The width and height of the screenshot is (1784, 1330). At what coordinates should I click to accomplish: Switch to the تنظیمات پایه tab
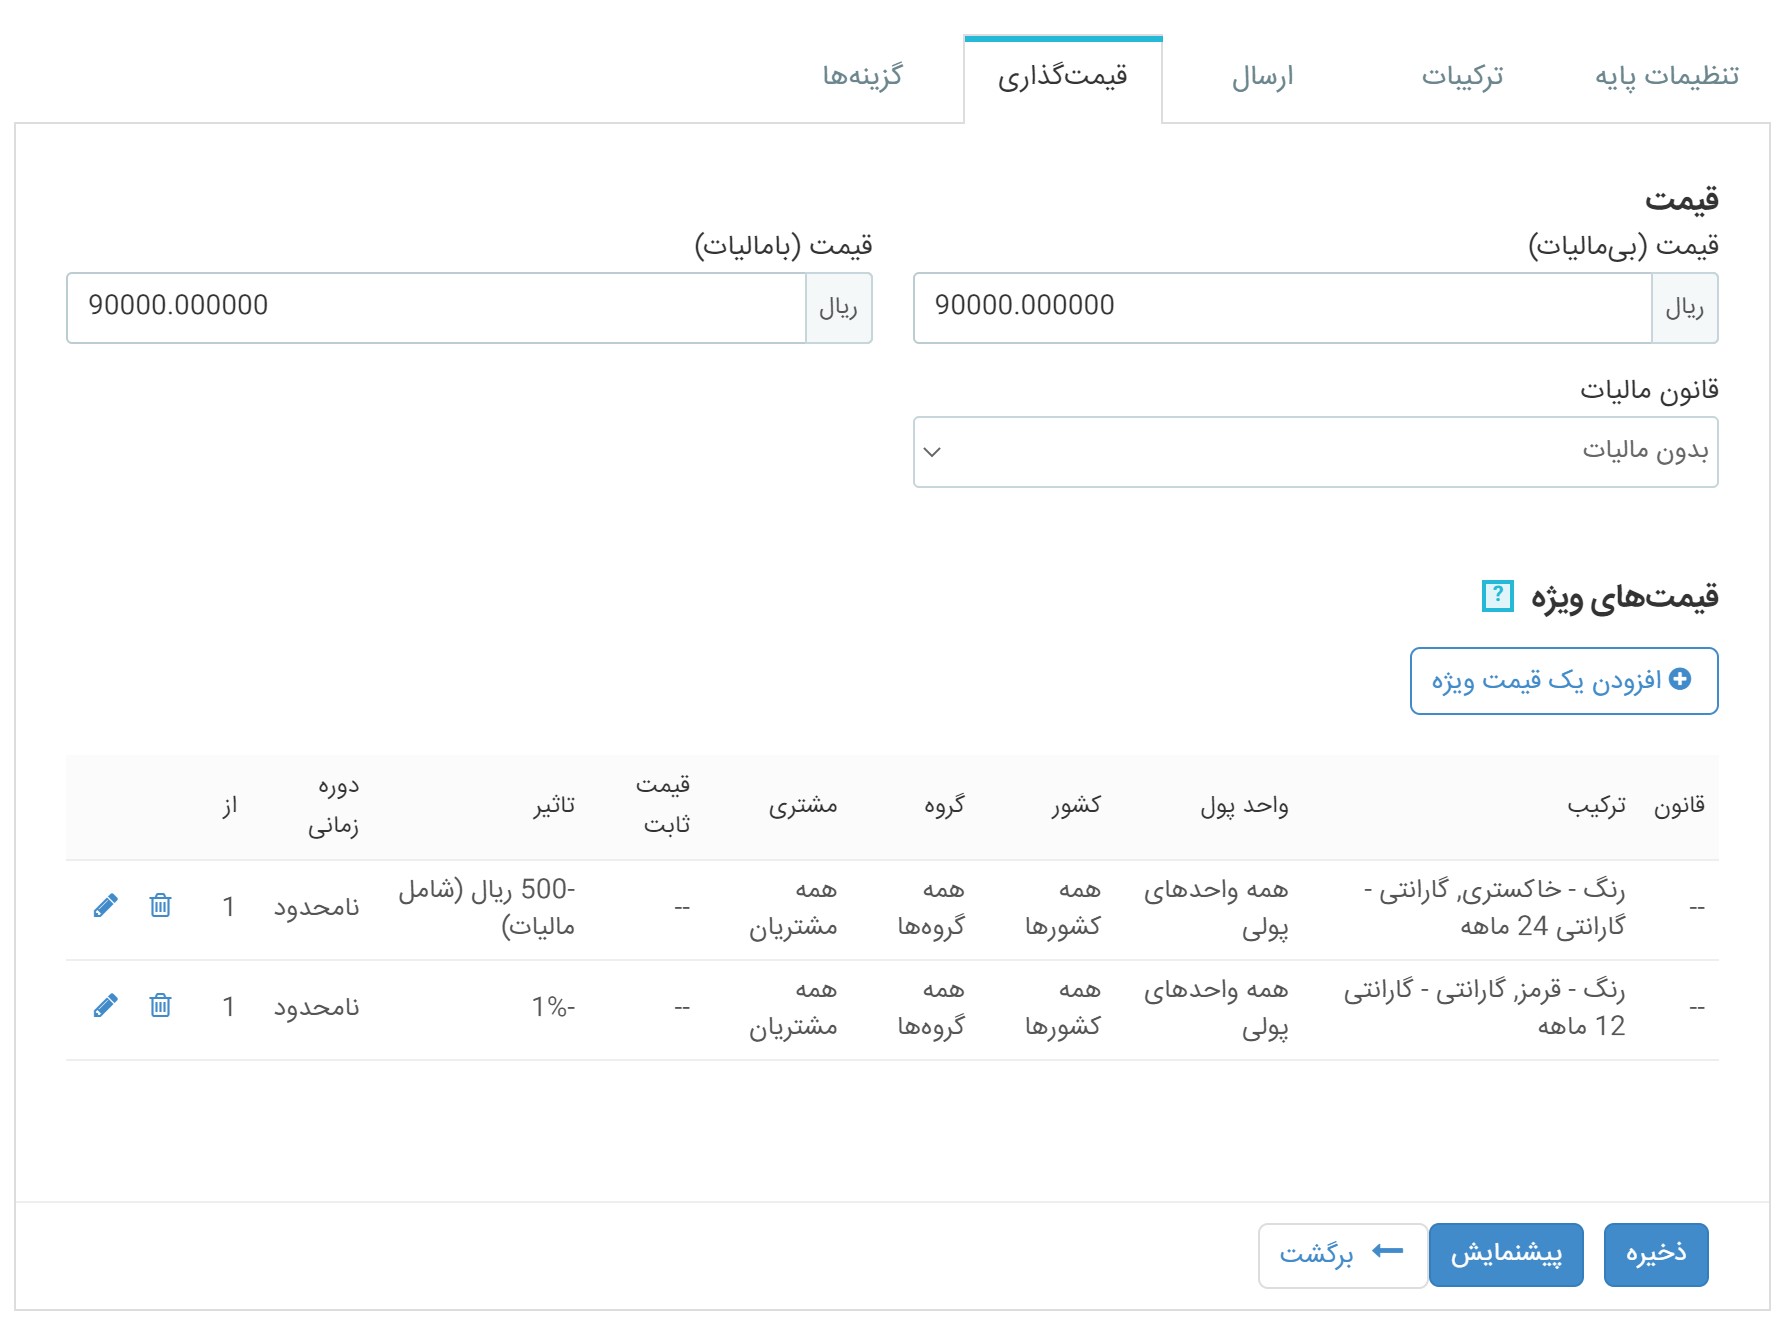tap(1666, 76)
